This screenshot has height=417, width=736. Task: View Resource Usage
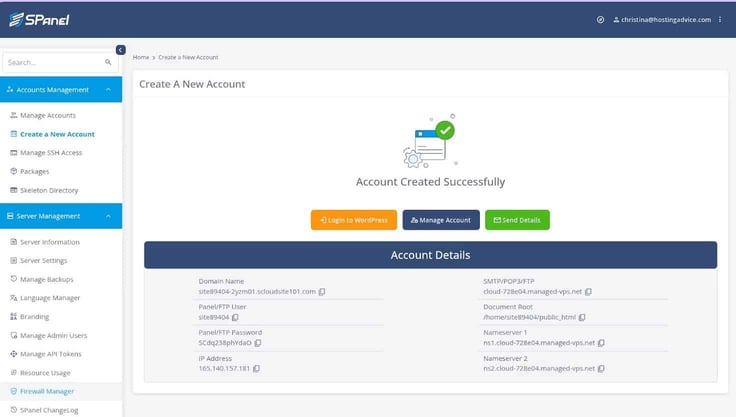45,372
